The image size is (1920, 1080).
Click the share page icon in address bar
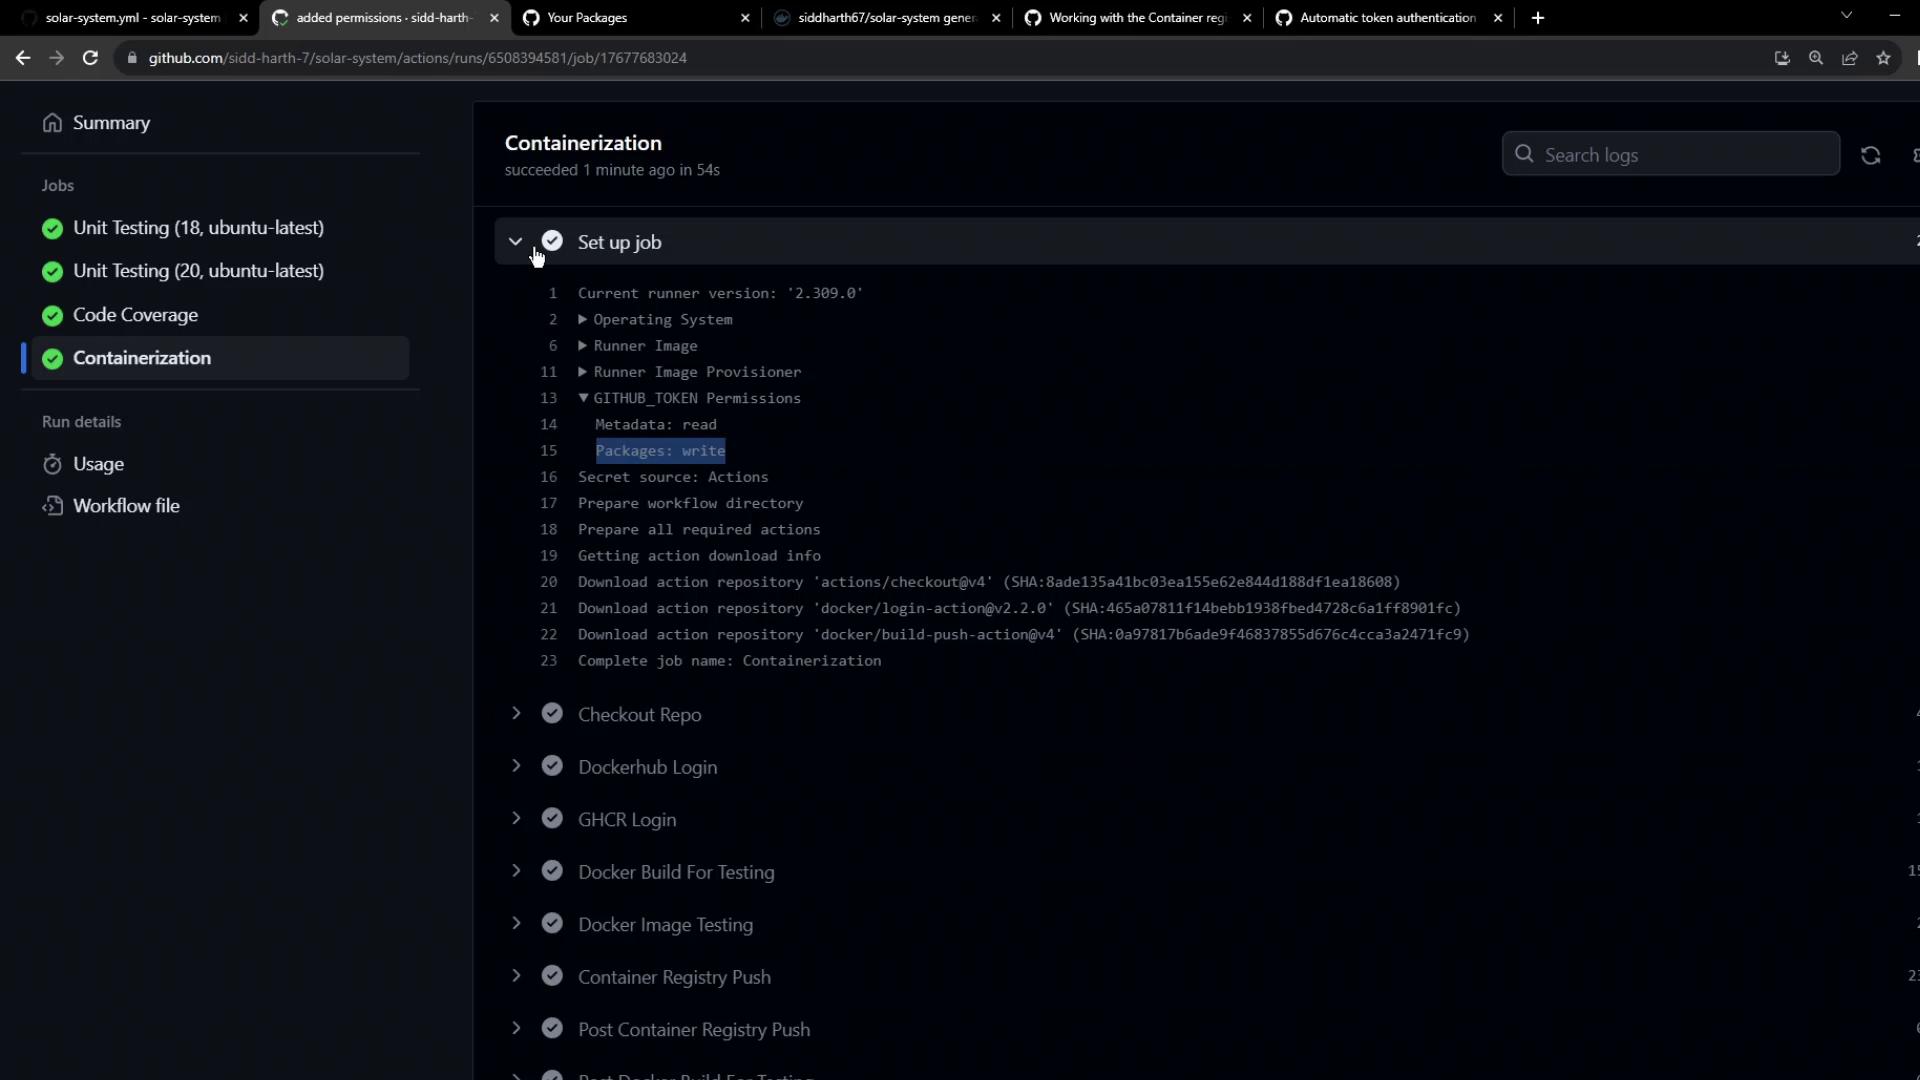1849,58
